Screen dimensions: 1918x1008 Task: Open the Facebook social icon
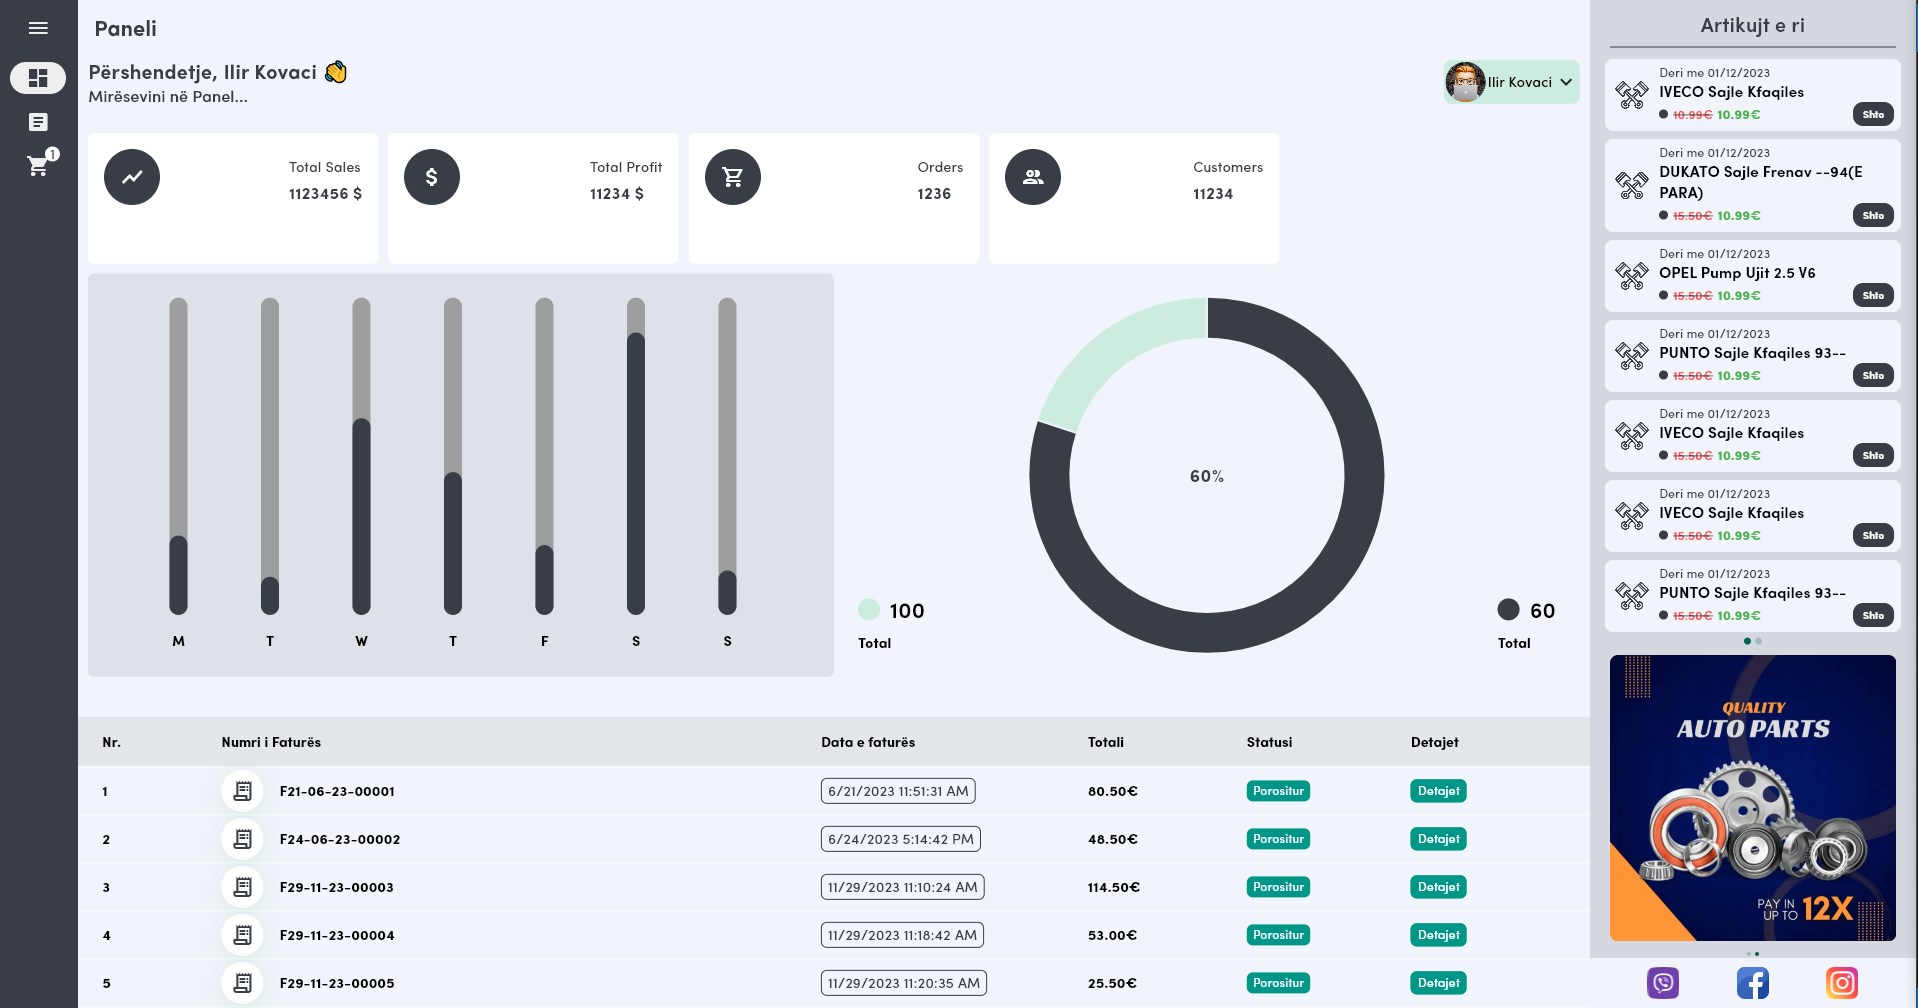click(1753, 983)
